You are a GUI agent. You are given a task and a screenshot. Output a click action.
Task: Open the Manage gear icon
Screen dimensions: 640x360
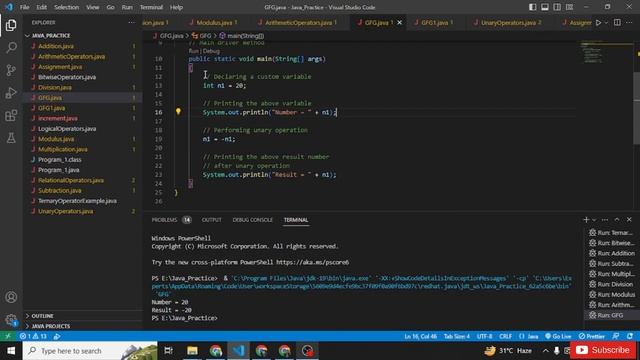pyautogui.click(x=11, y=320)
